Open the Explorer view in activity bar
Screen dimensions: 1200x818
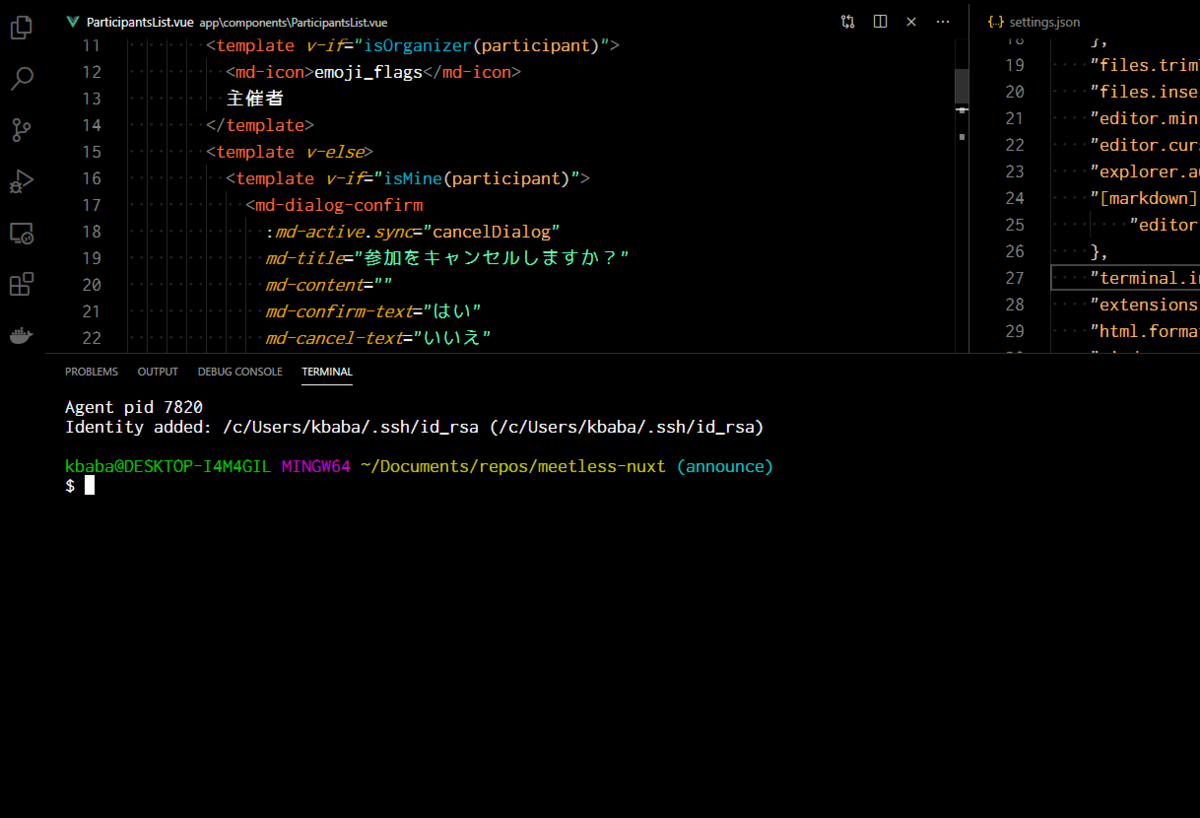pos(21,26)
